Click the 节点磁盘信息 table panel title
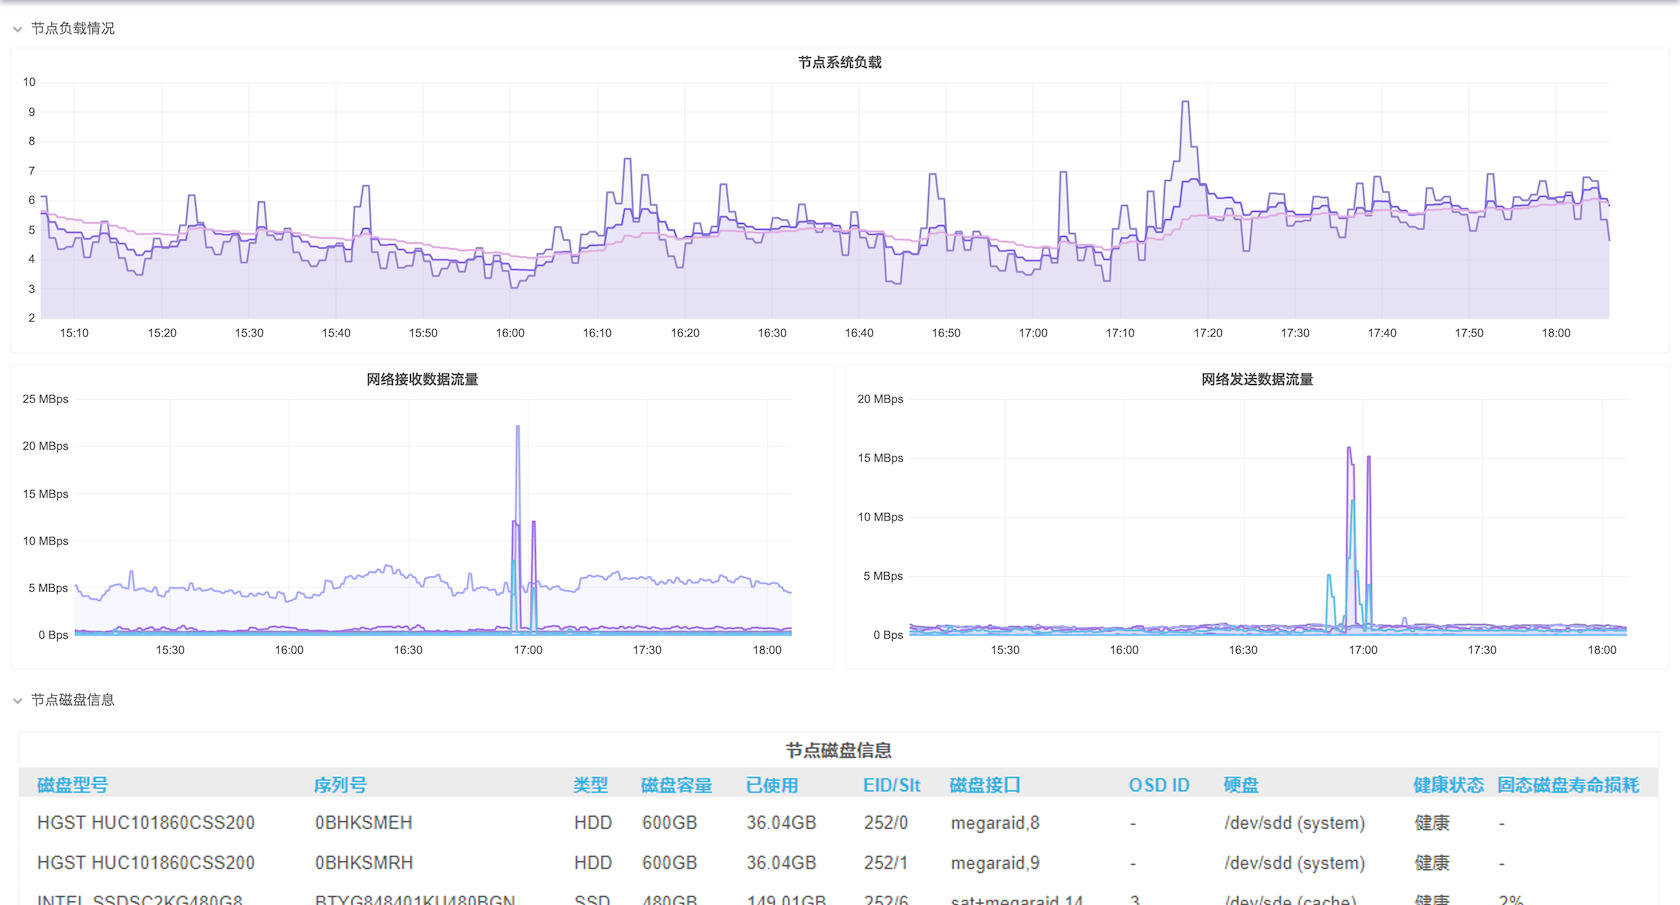 click(838, 750)
